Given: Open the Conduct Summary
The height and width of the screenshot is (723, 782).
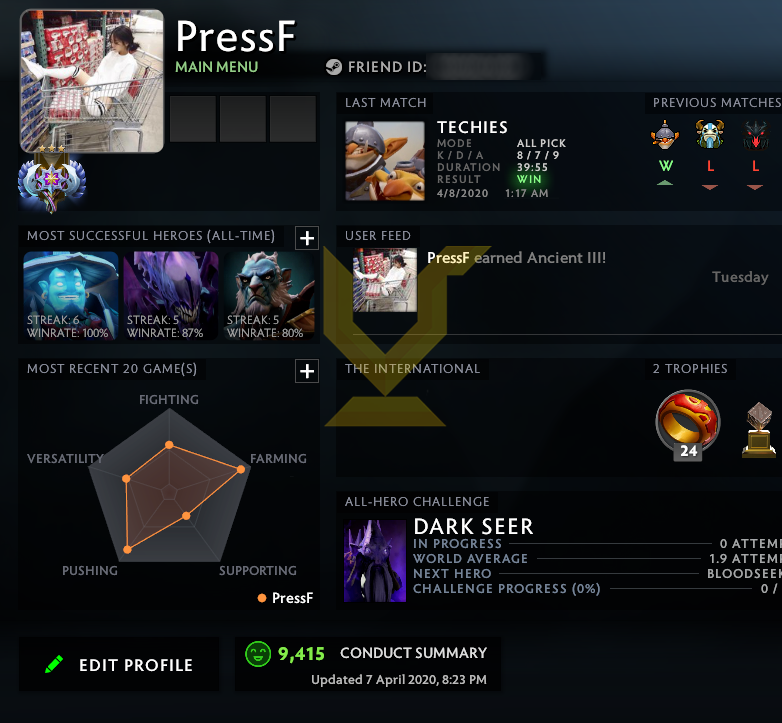Looking at the screenshot, I should pos(413,653).
